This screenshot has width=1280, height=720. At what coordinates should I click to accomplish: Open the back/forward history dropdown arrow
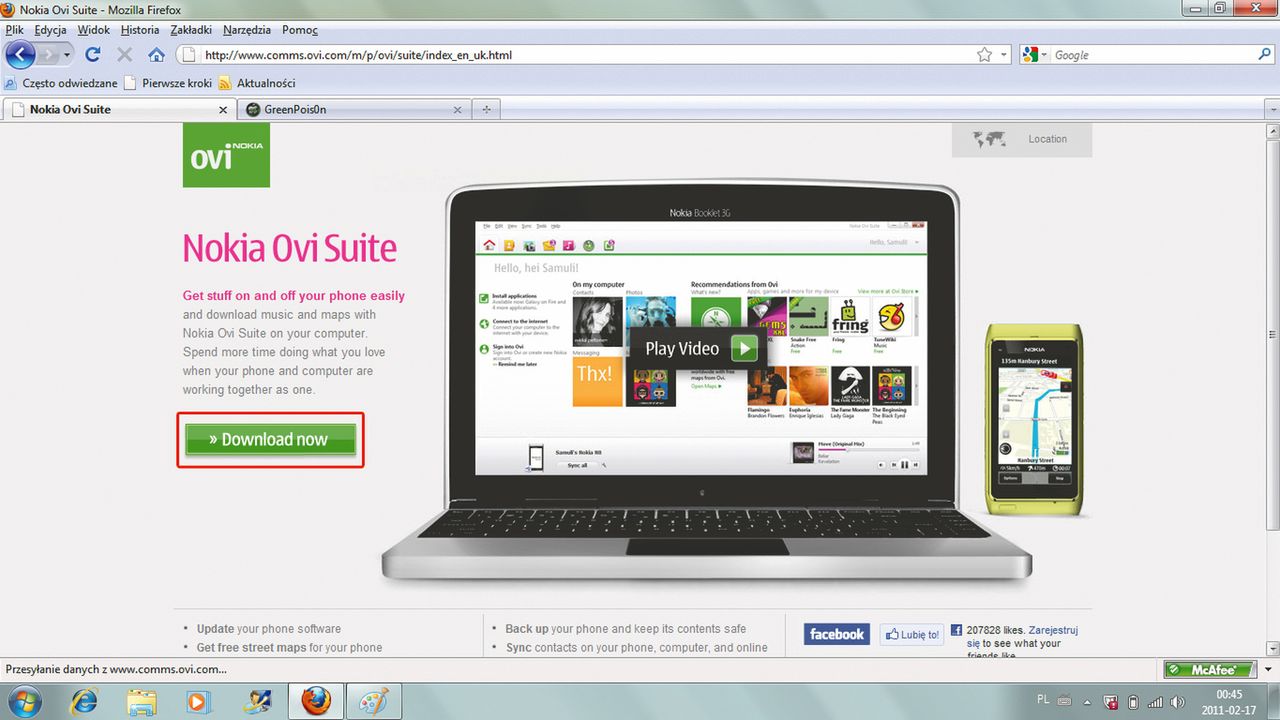coord(67,55)
